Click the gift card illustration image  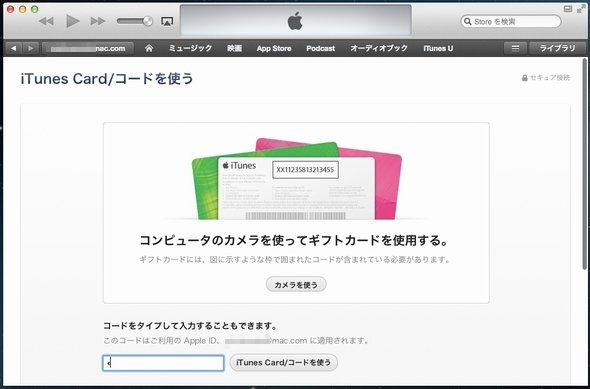(297, 179)
